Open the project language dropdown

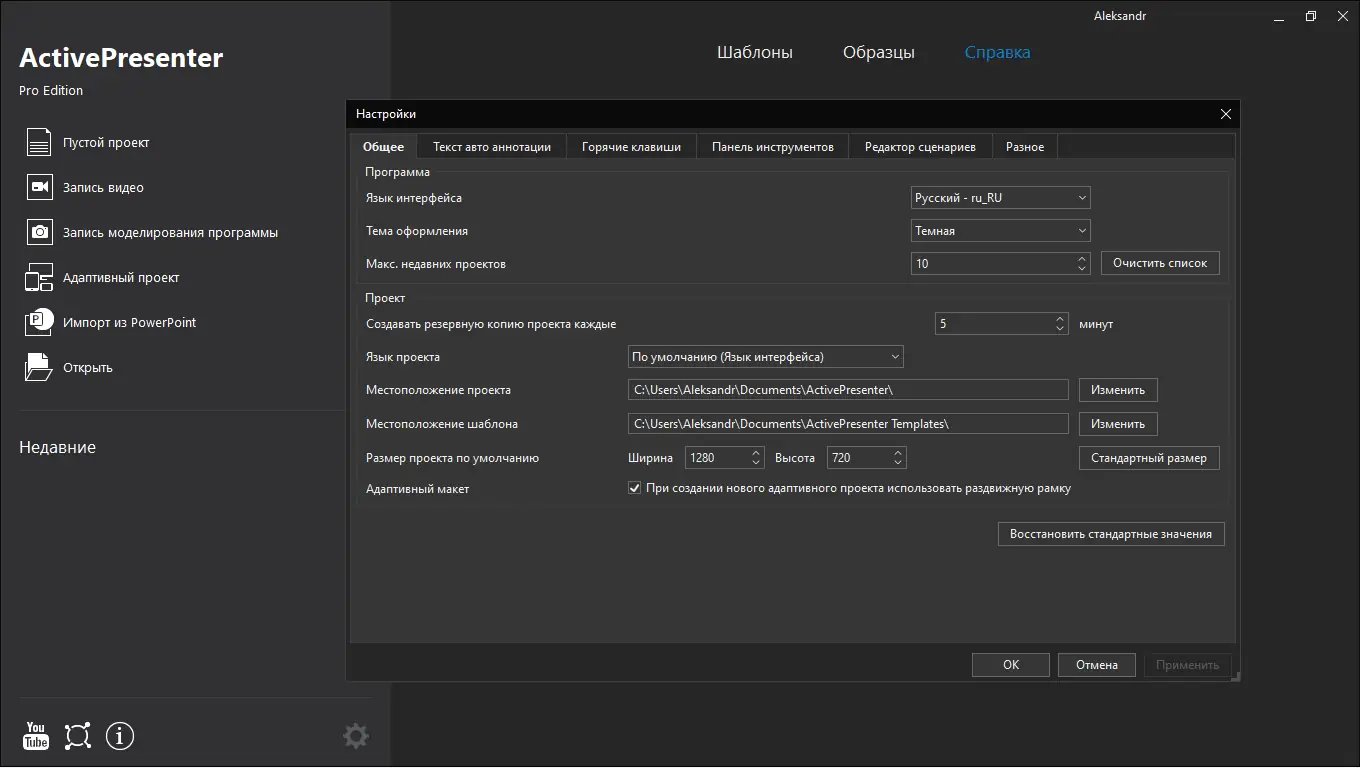766,356
